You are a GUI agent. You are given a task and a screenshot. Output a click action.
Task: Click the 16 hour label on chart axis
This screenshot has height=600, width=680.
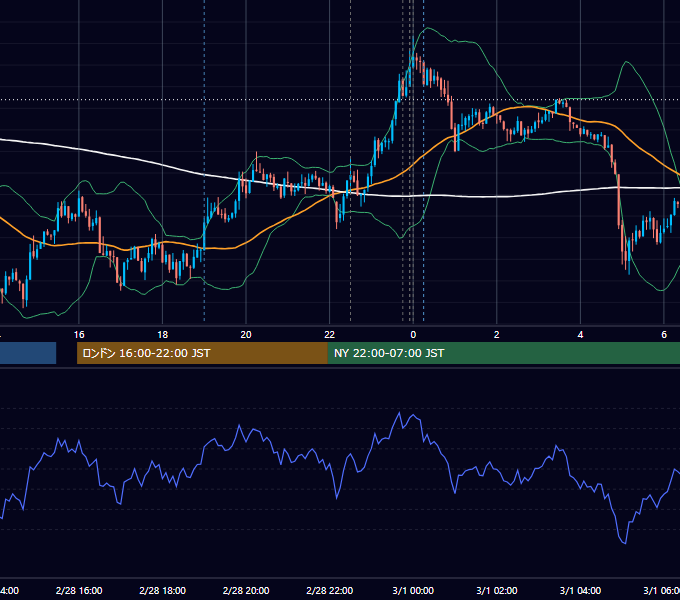click(79, 335)
